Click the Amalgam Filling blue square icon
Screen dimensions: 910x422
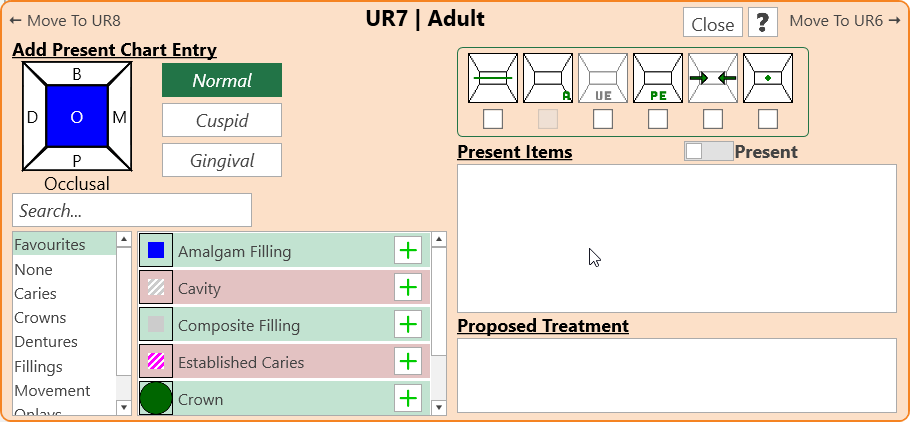tap(156, 251)
